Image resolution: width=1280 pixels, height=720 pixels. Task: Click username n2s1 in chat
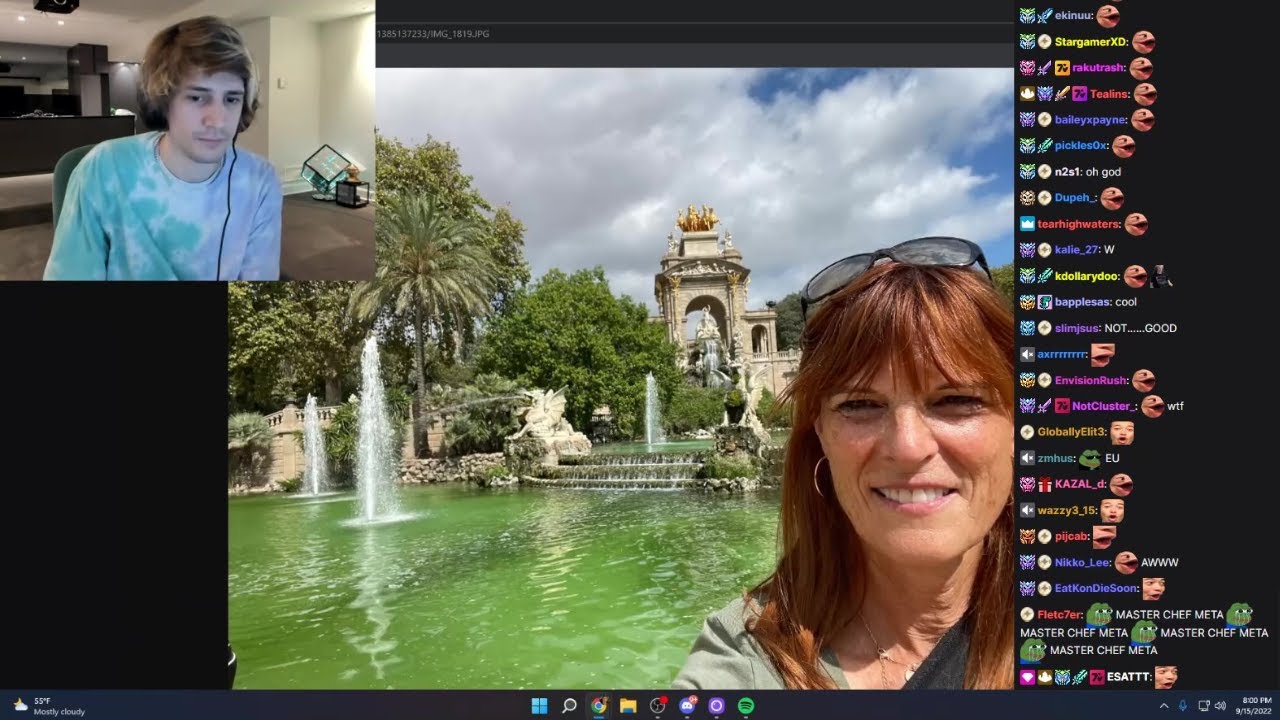1067,172
